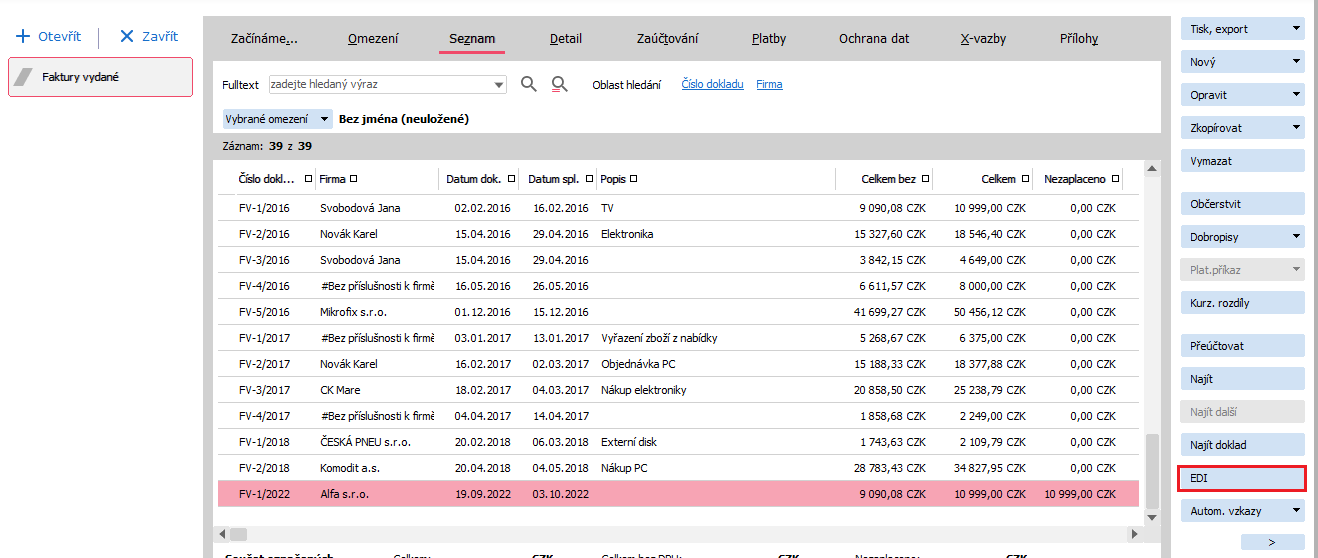Click the right arrow of the horizontal scrollbar
The height and width of the screenshot is (558, 1318).
(1133, 535)
